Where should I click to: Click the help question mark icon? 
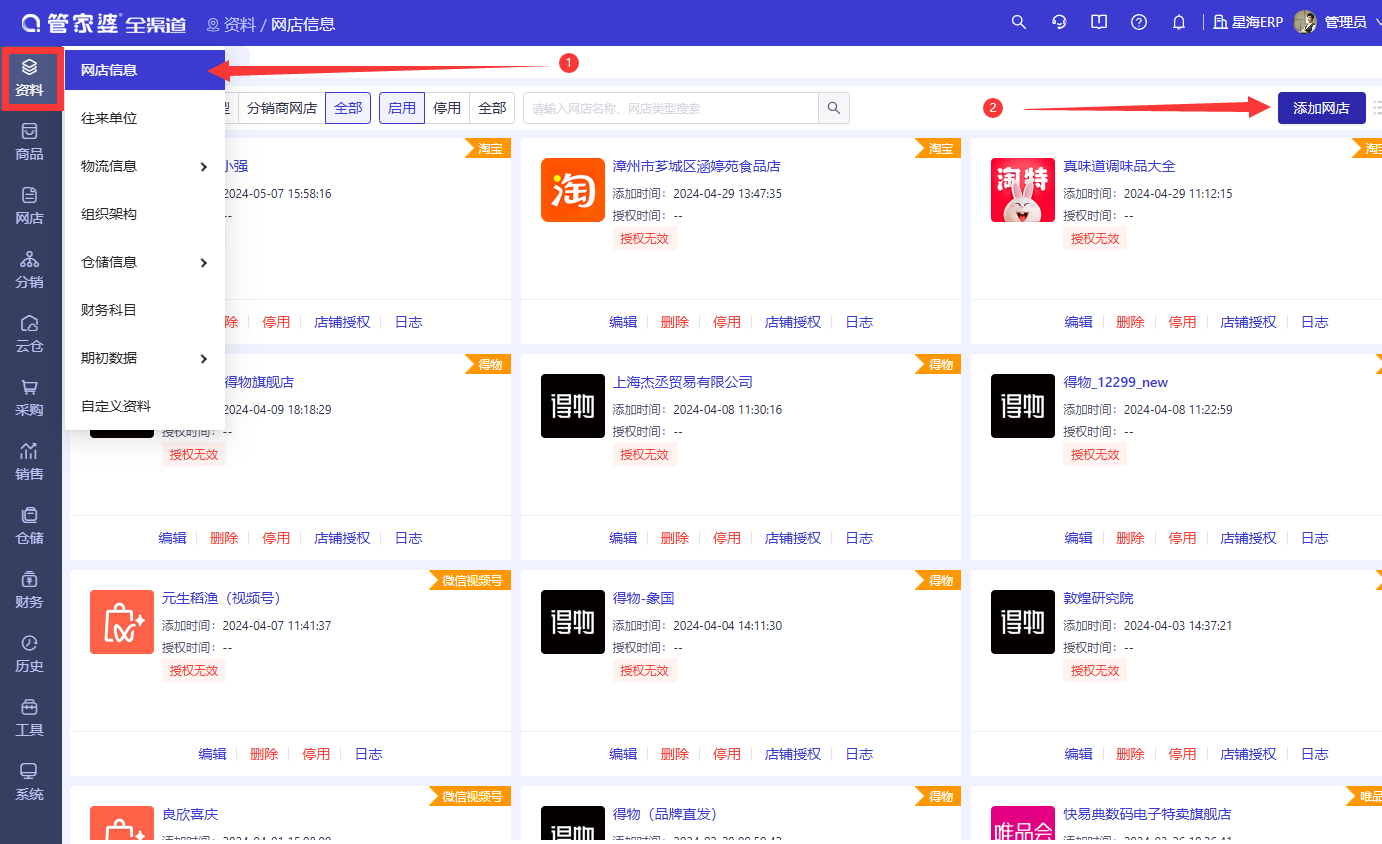click(x=1139, y=22)
